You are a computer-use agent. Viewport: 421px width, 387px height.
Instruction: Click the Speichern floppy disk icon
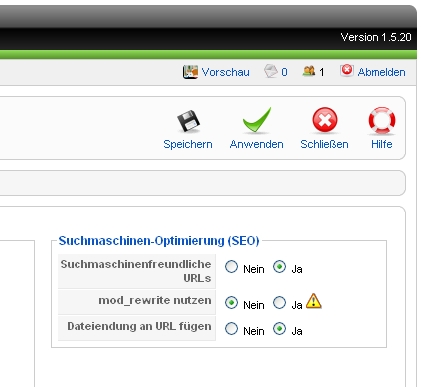tap(188, 120)
